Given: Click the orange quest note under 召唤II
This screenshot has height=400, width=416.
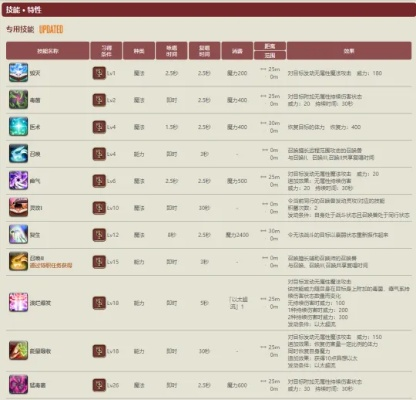Looking at the screenshot, I should pyautogui.click(x=51, y=265).
